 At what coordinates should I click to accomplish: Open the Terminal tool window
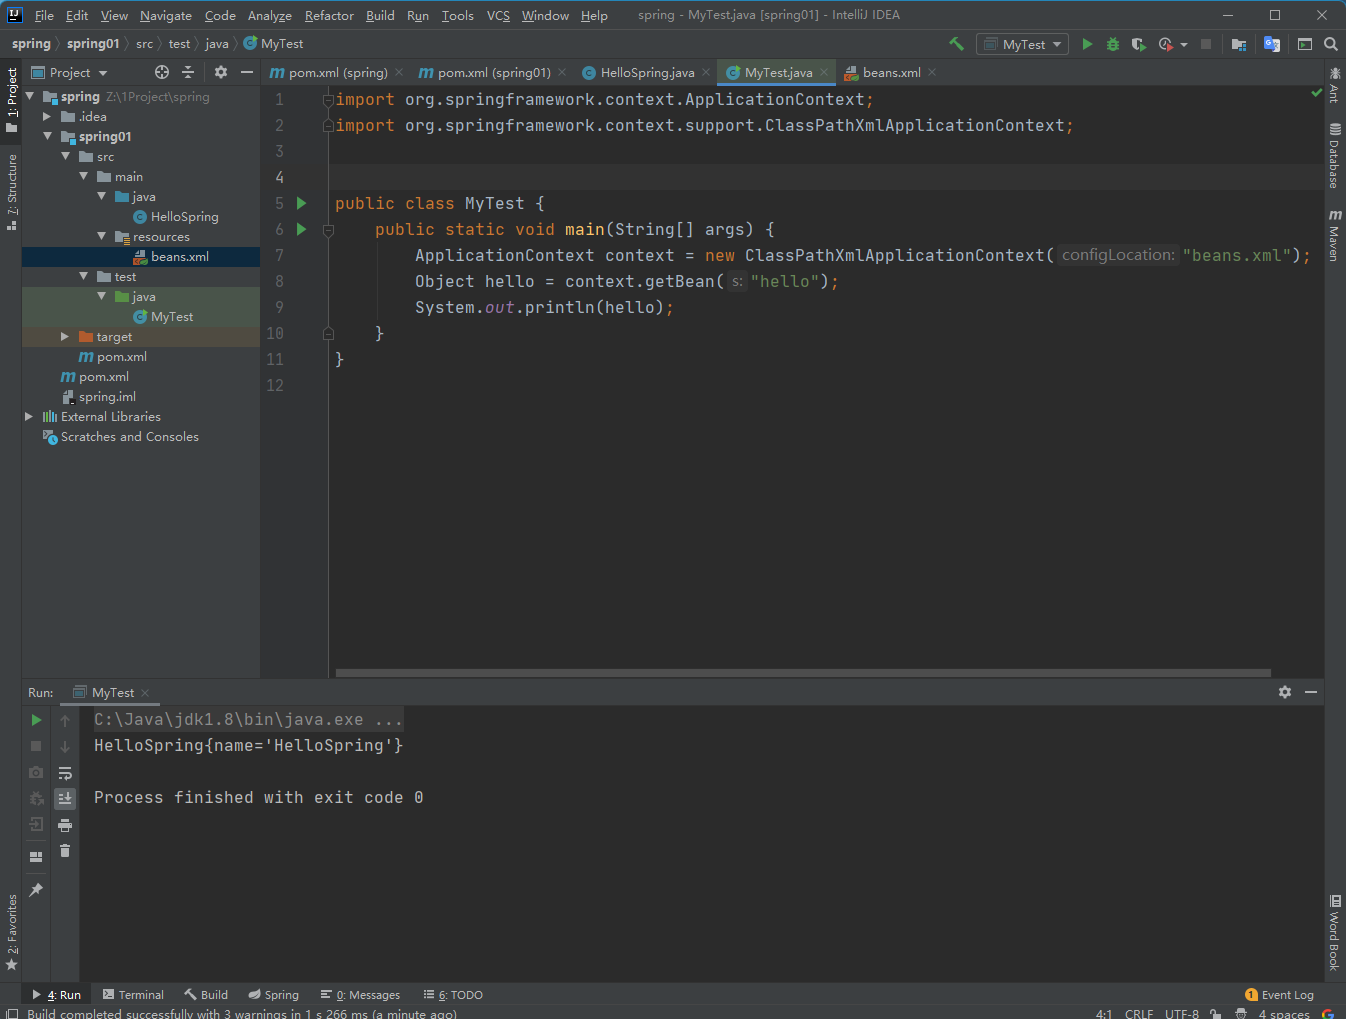(133, 995)
